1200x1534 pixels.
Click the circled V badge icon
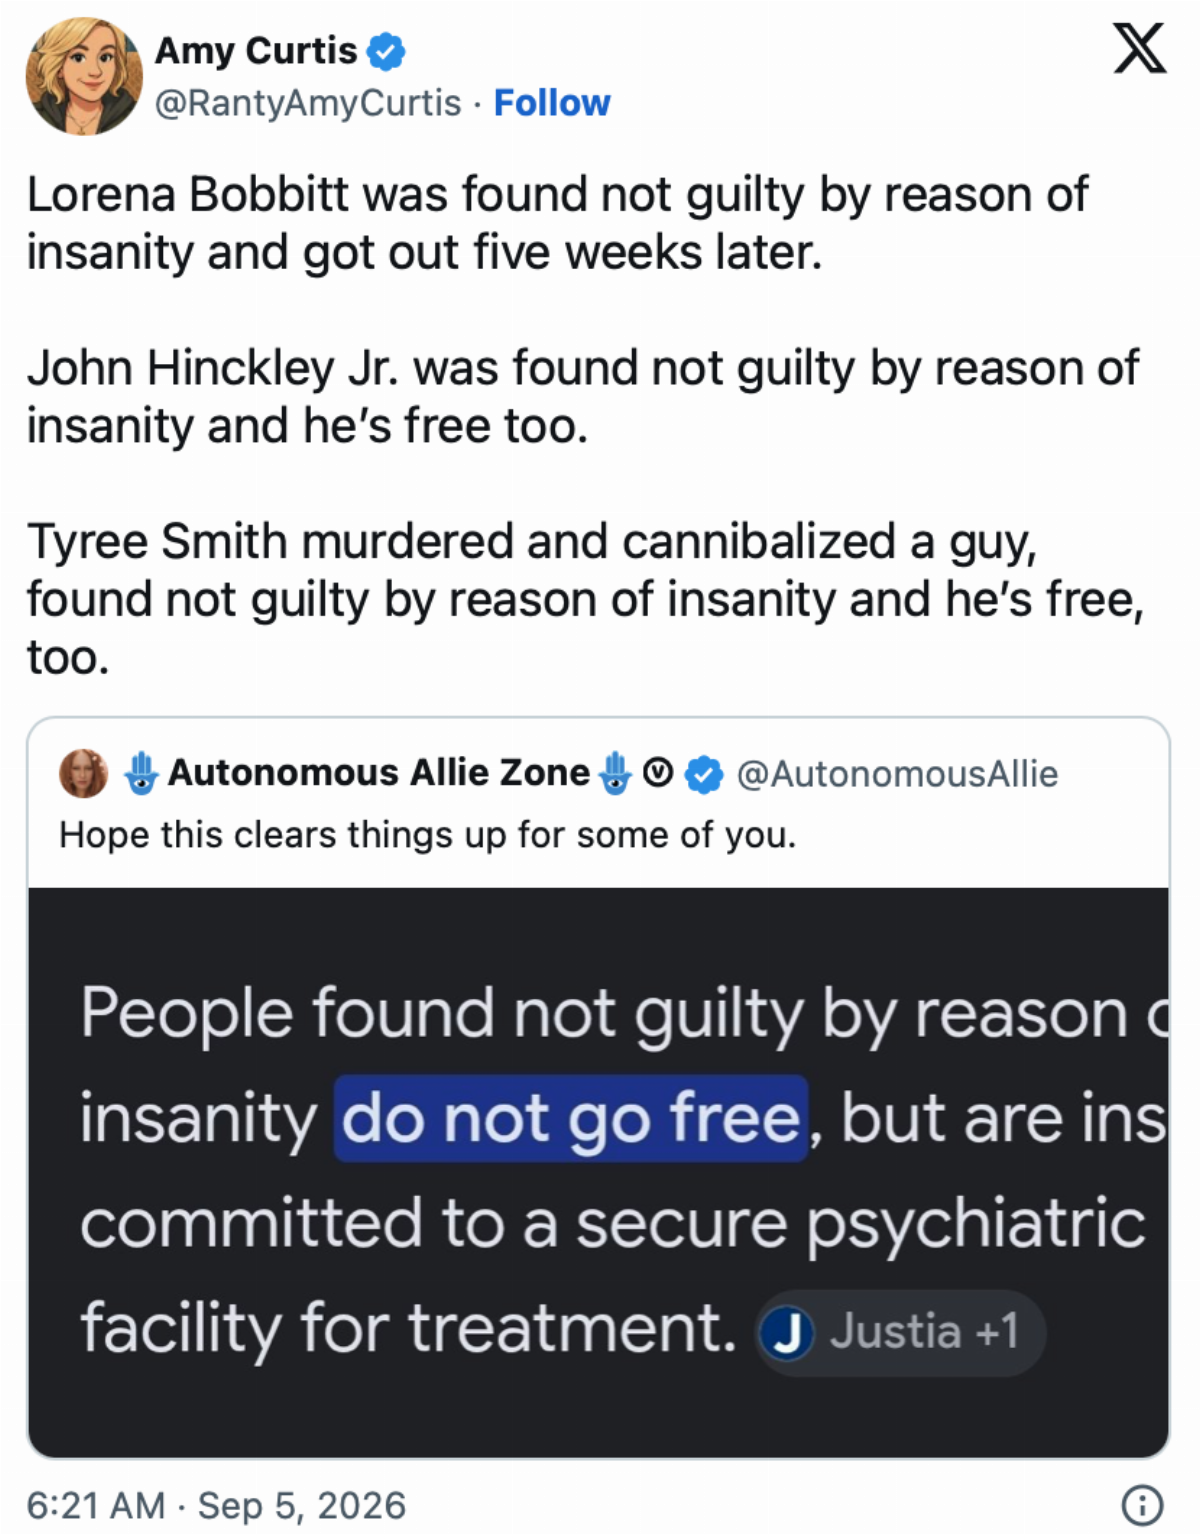tap(657, 773)
